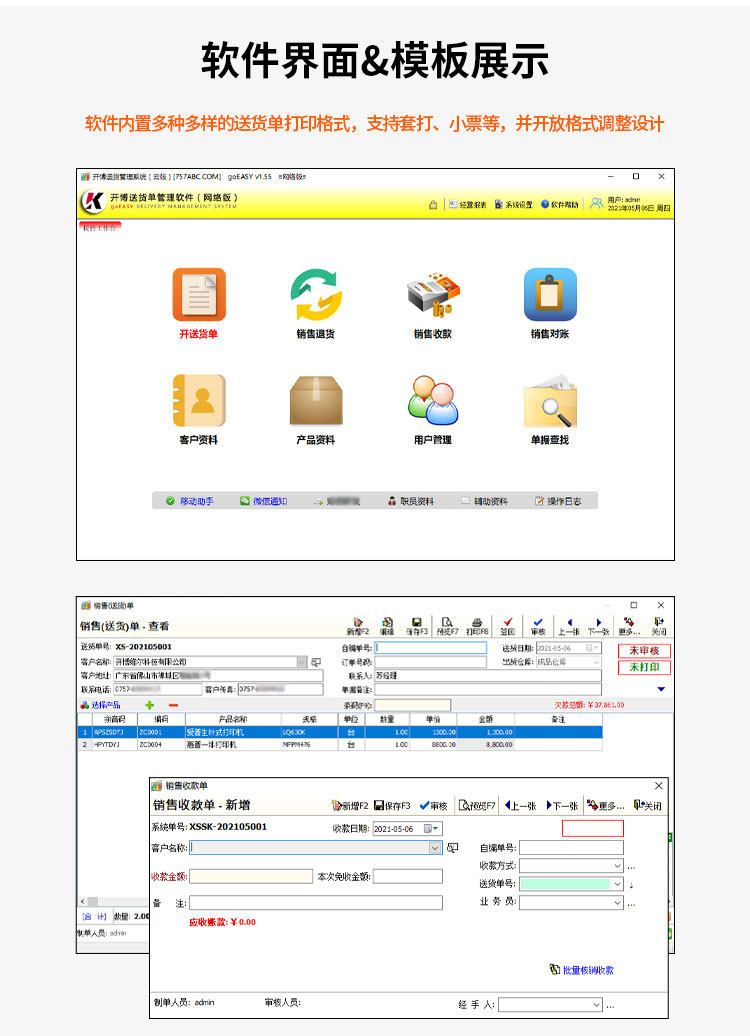Open 客户资料 customer address book
Screen dimensions: 750x1036
click(199, 401)
